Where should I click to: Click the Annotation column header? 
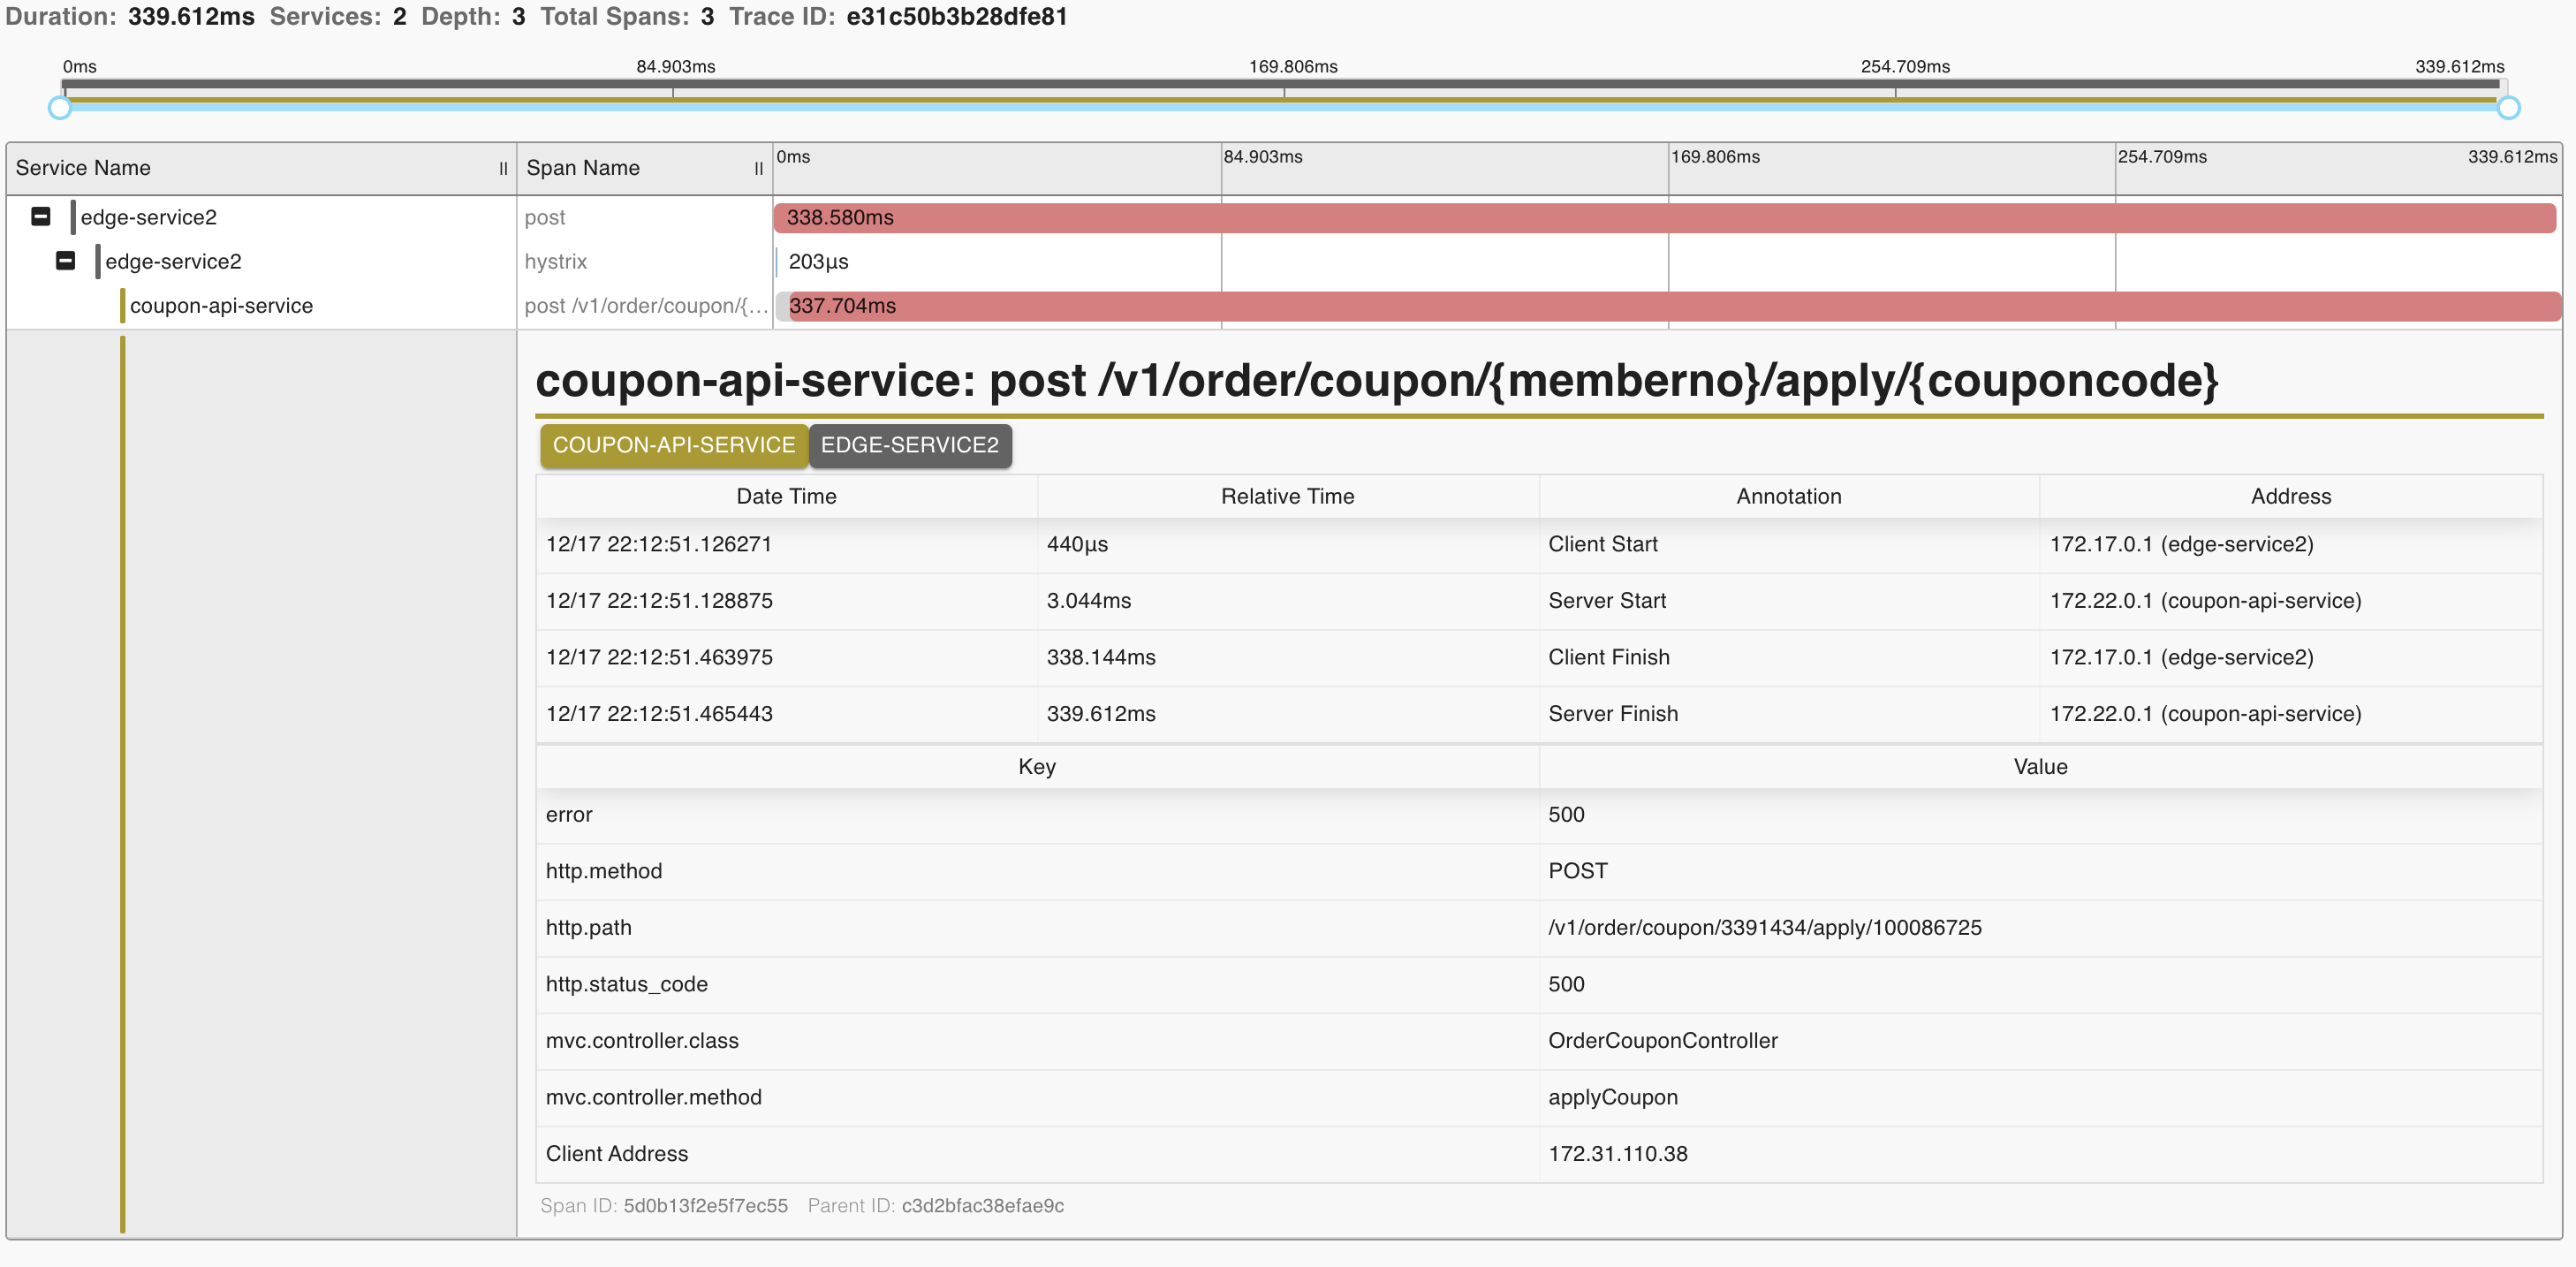click(x=1788, y=497)
